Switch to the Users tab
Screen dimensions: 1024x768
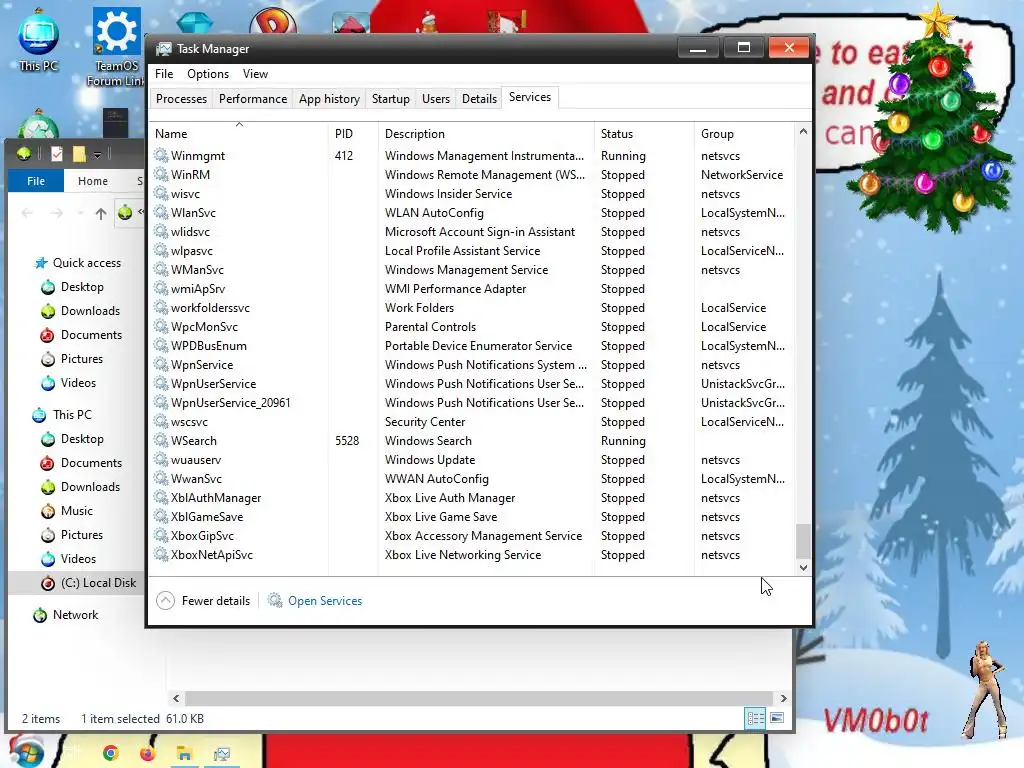point(436,99)
